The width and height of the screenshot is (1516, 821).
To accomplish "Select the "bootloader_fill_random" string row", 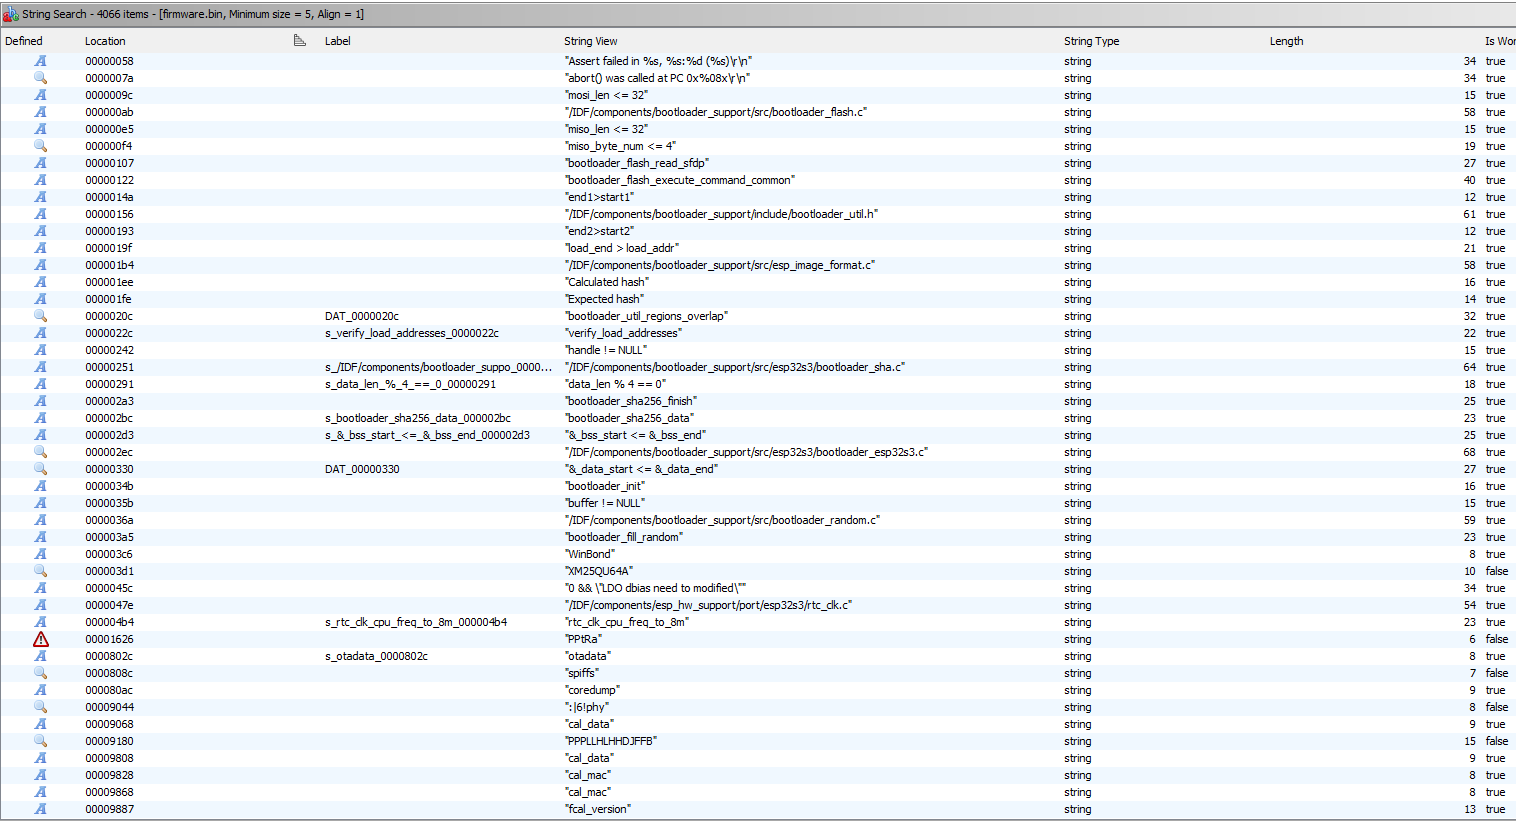I will point(624,537).
